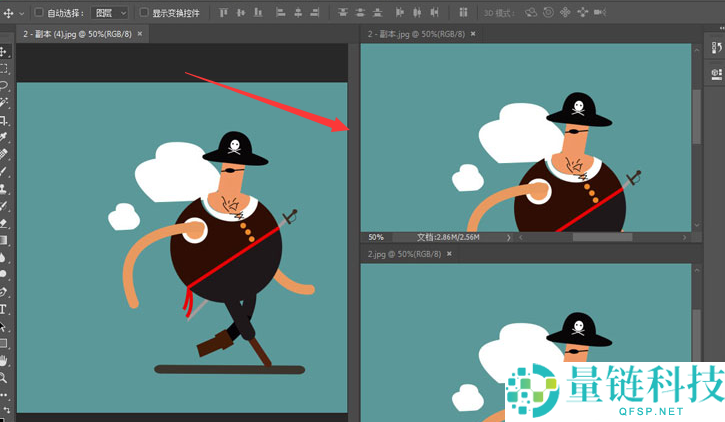Select the Rectangular Marquee tool

click(5, 68)
